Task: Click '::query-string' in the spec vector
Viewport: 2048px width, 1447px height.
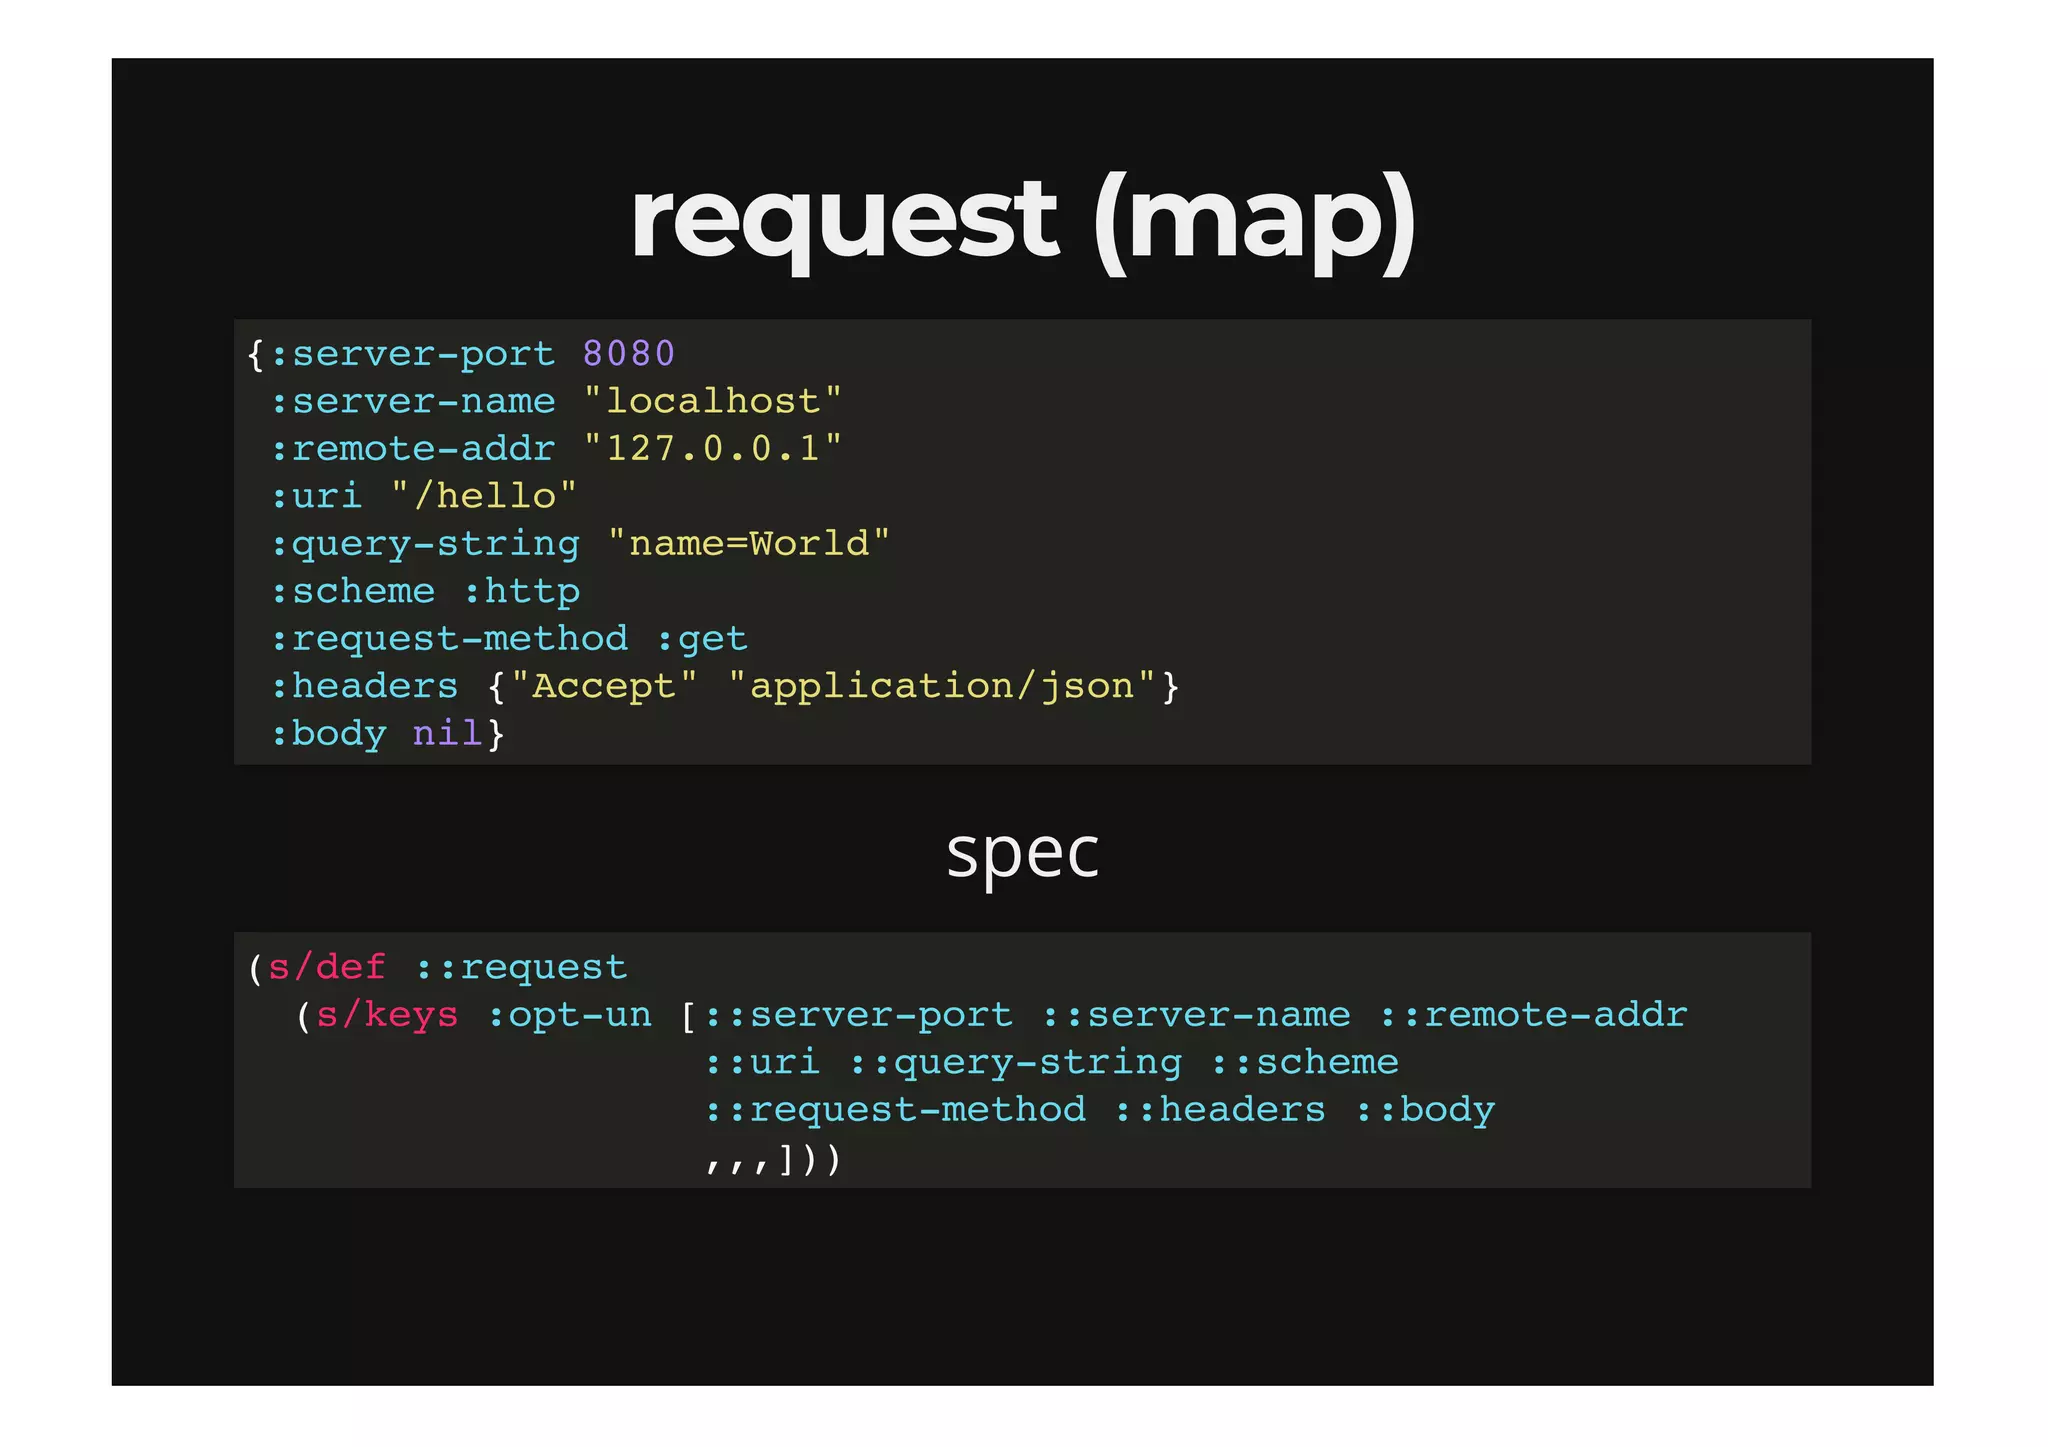Action: tap(1015, 1064)
